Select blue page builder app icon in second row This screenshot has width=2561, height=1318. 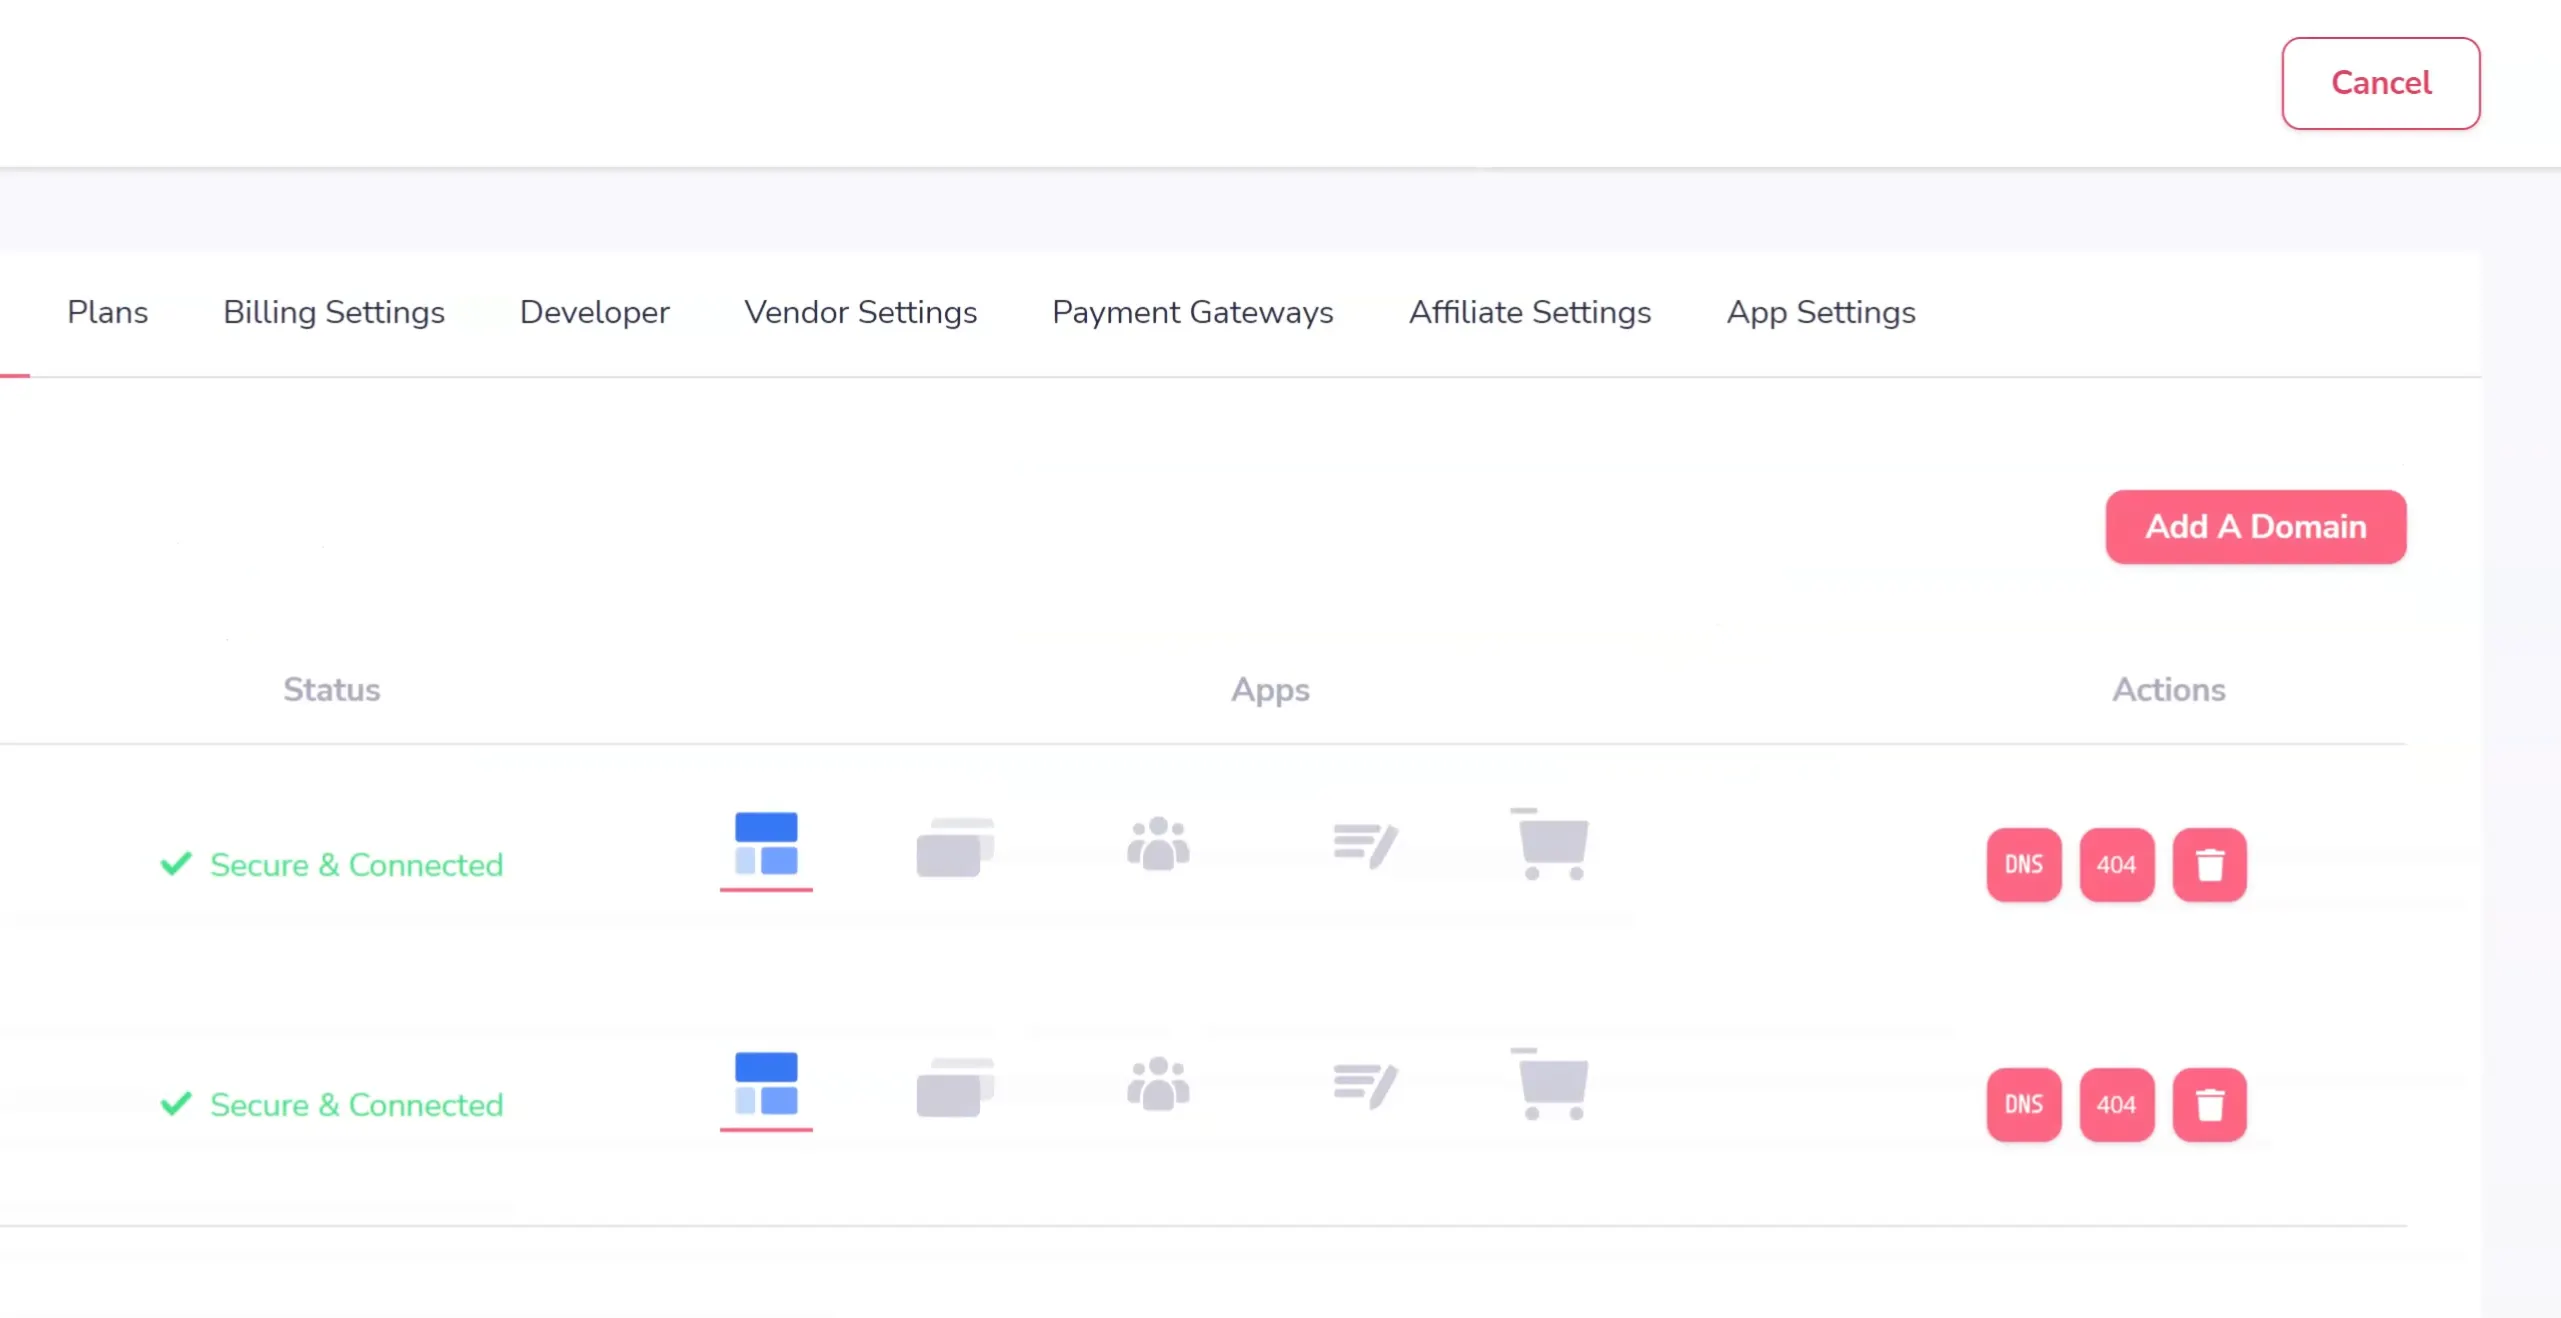766,1083
